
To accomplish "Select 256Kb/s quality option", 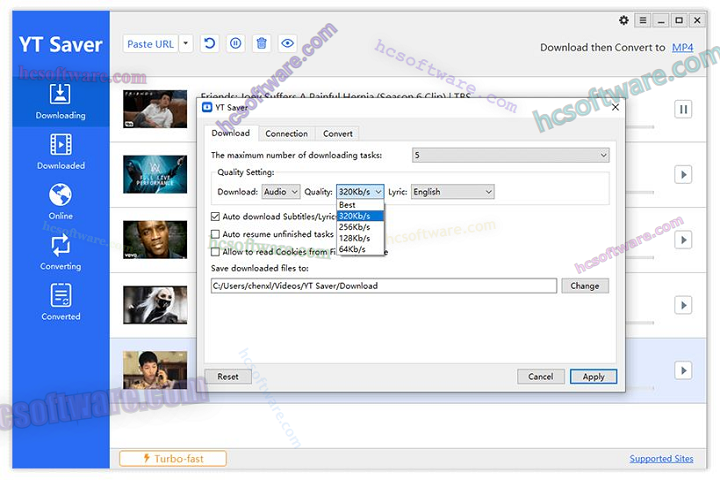I will pos(360,227).
